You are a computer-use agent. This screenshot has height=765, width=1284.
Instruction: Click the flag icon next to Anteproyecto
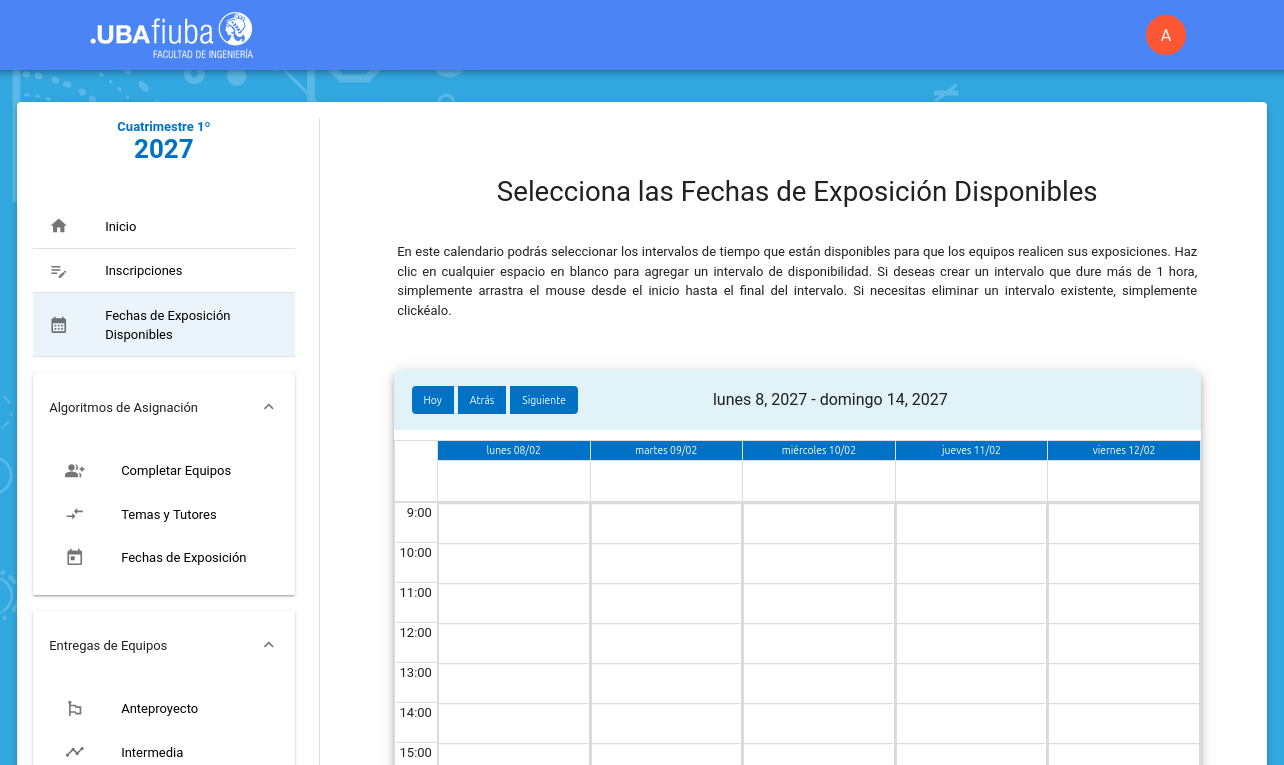(x=75, y=709)
